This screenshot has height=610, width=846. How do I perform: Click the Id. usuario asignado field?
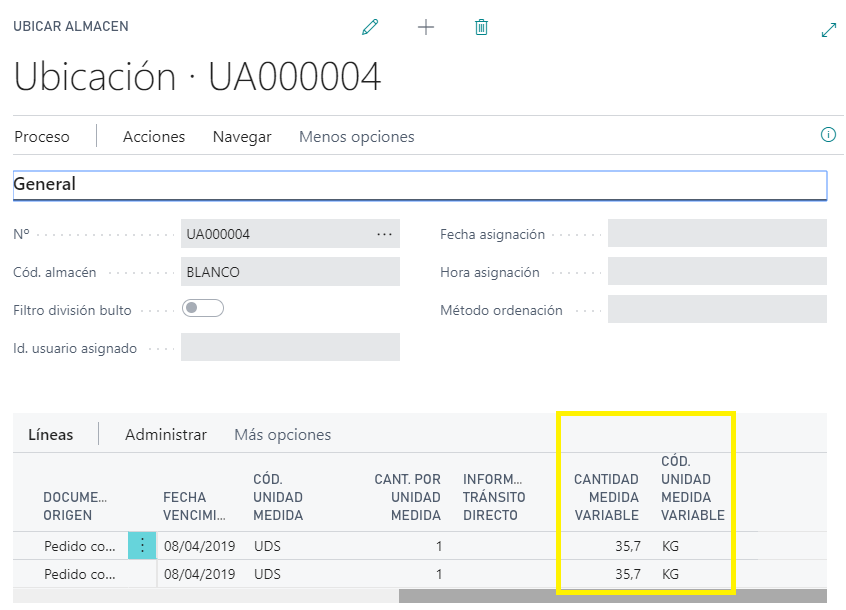(290, 347)
